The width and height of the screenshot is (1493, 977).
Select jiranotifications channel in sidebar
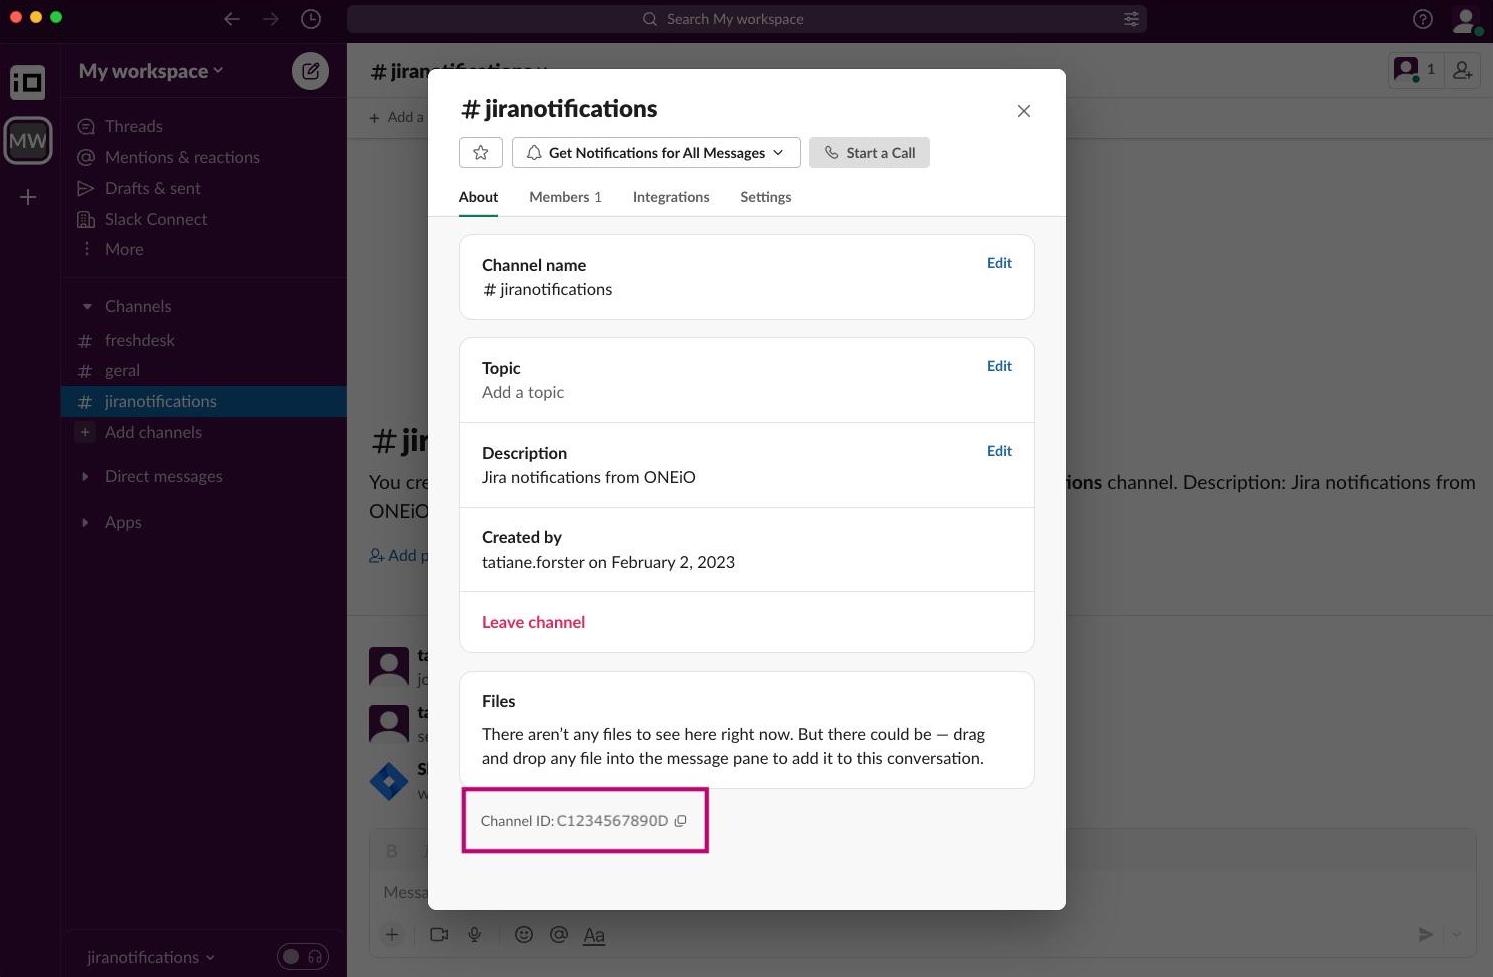[204, 401]
